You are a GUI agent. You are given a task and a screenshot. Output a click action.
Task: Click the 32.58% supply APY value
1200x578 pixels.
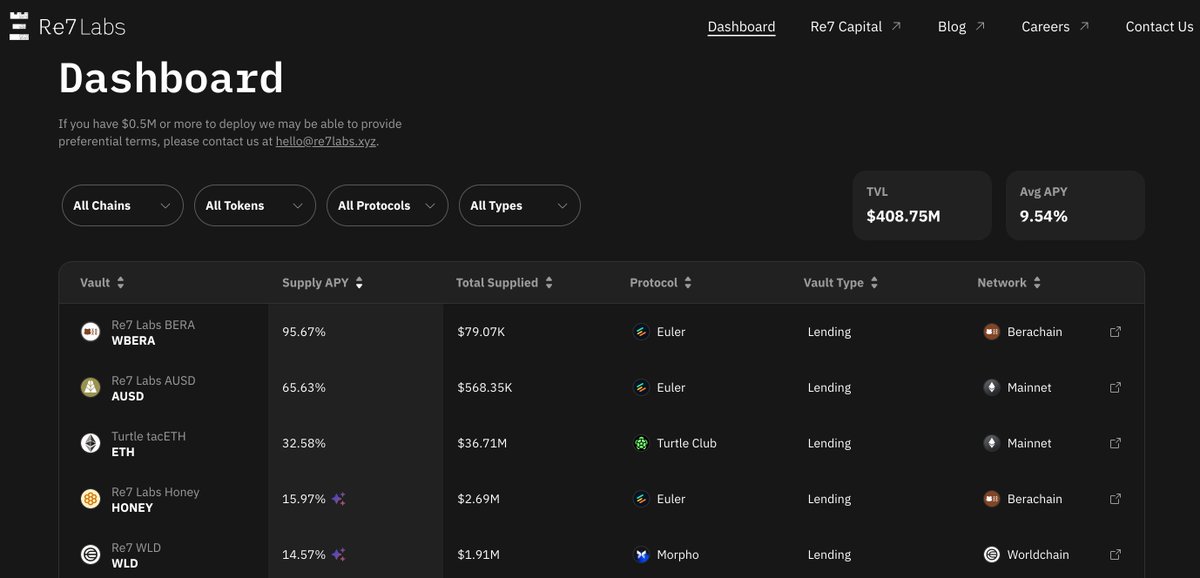pyautogui.click(x=304, y=443)
